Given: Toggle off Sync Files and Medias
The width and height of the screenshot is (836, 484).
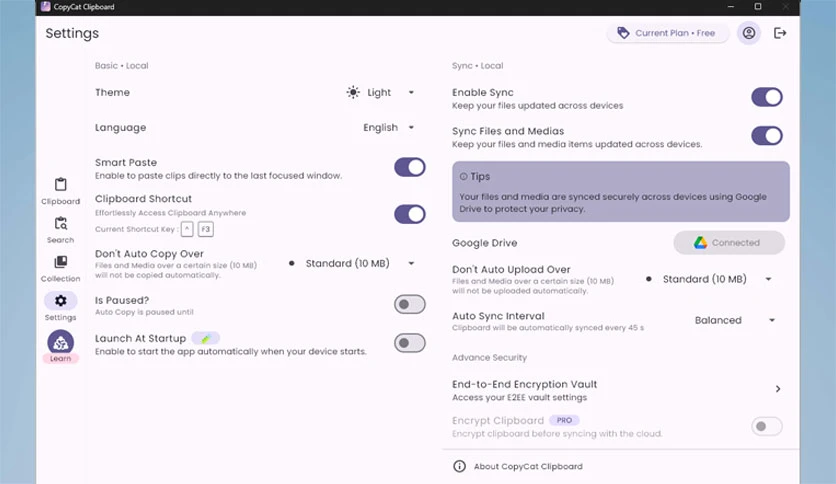Looking at the screenshot, I should pyautogui.click(x=767, y=135).
